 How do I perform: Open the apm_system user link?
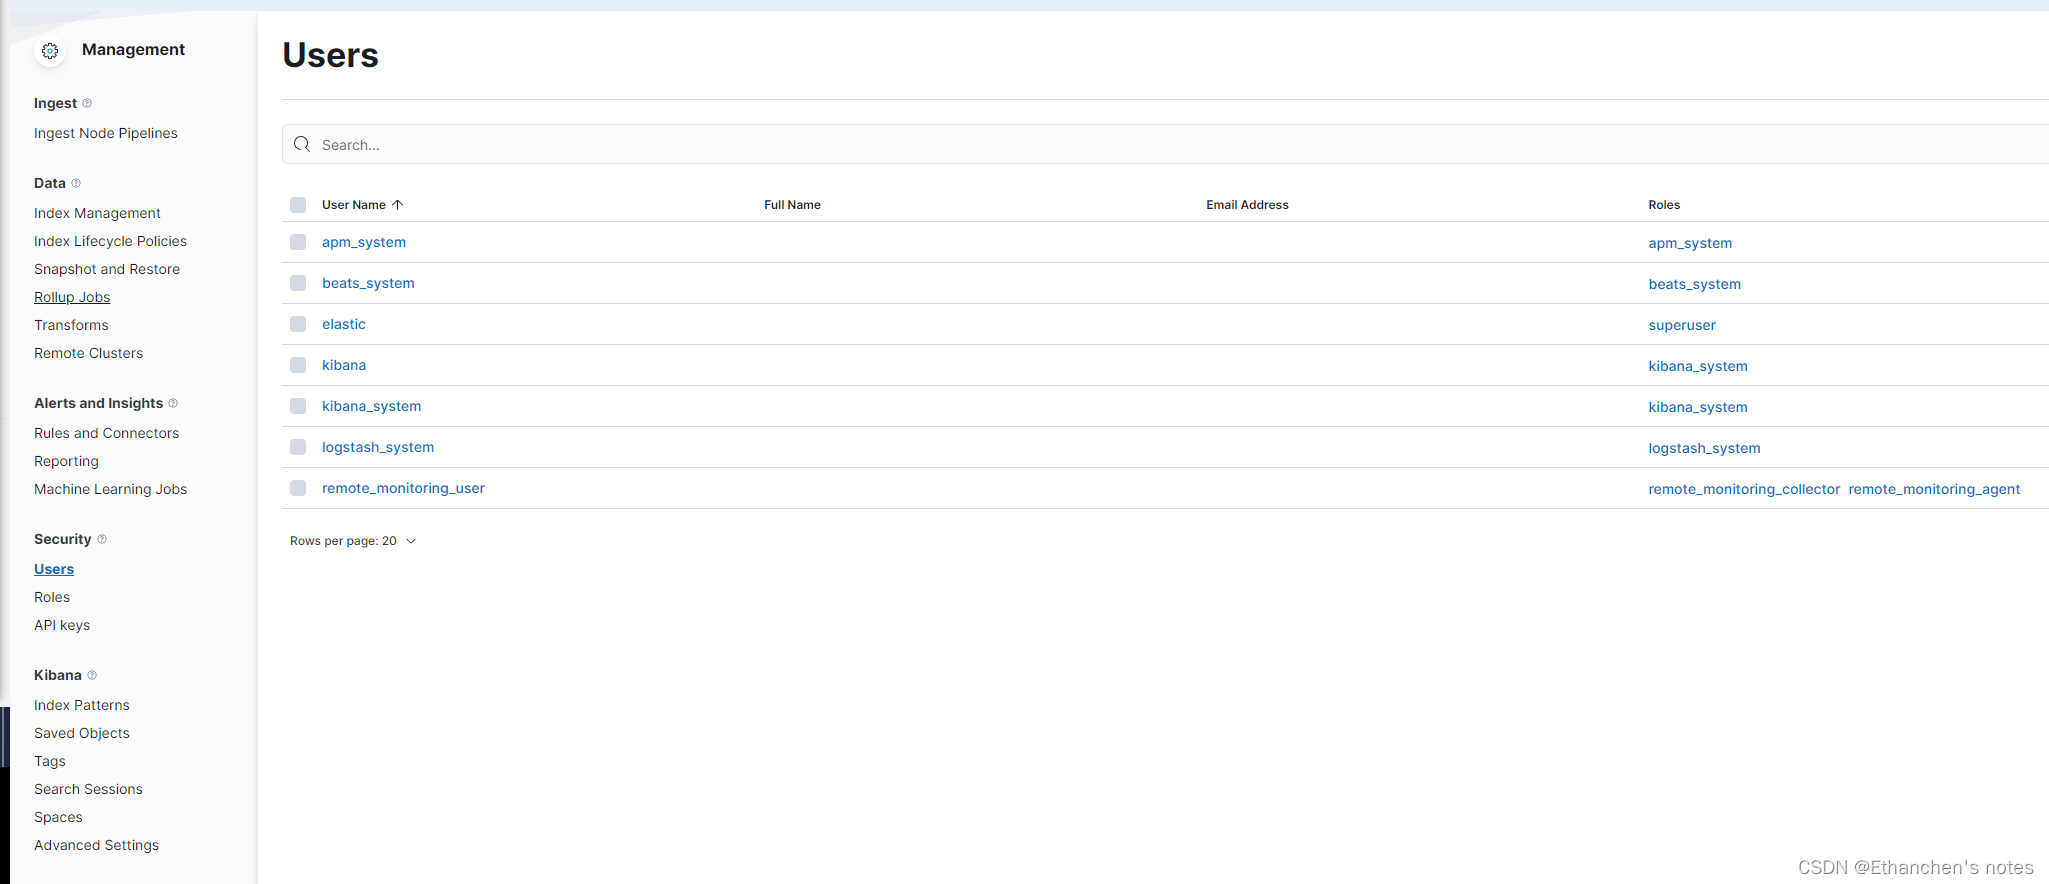(364, 242)
